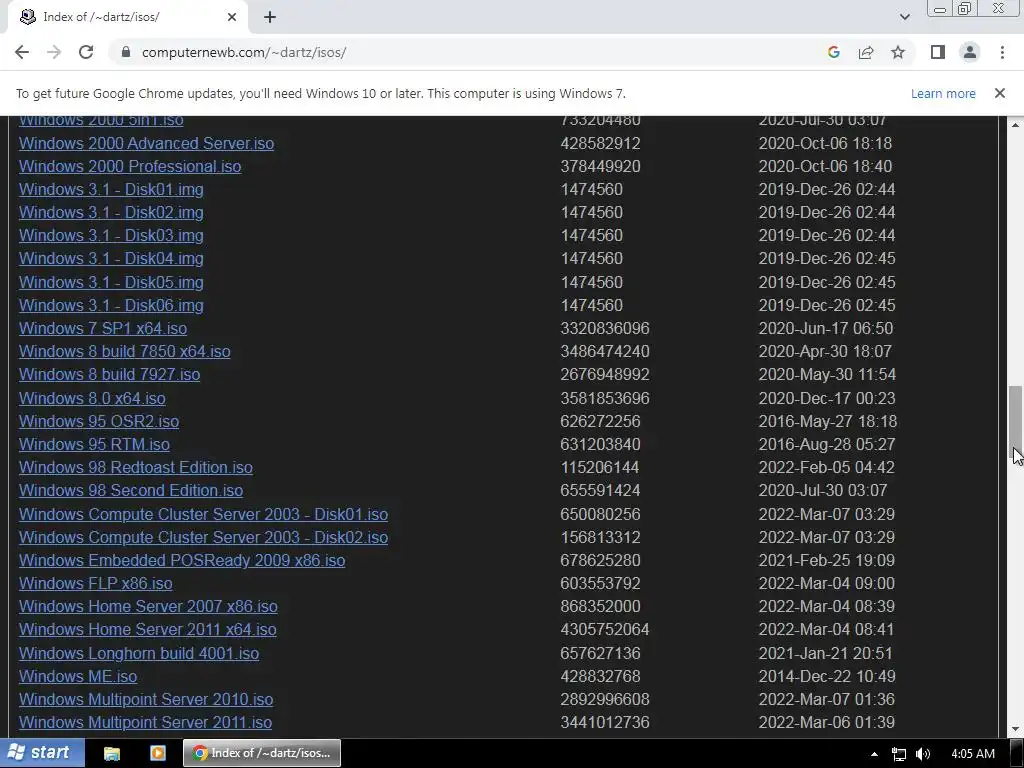This screenshot has height=768, width=1024.
Task: Bookmark this page with star icon
Action: pos(898,52)
